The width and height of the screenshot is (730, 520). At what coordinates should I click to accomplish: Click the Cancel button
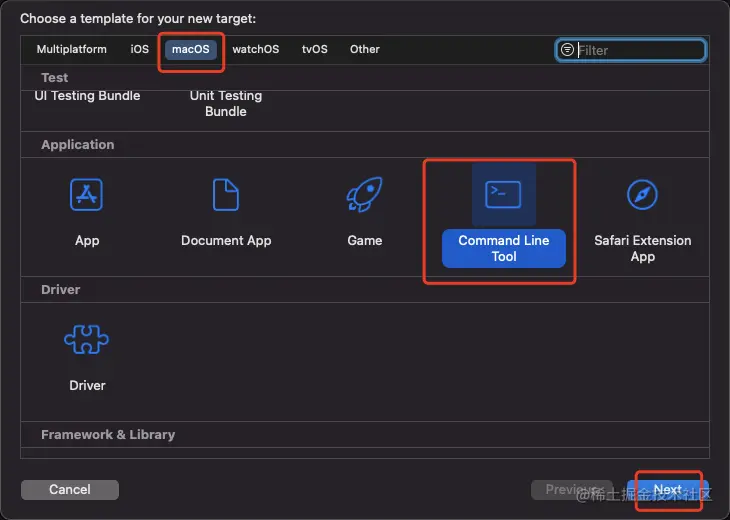click(x=70, y=490)
